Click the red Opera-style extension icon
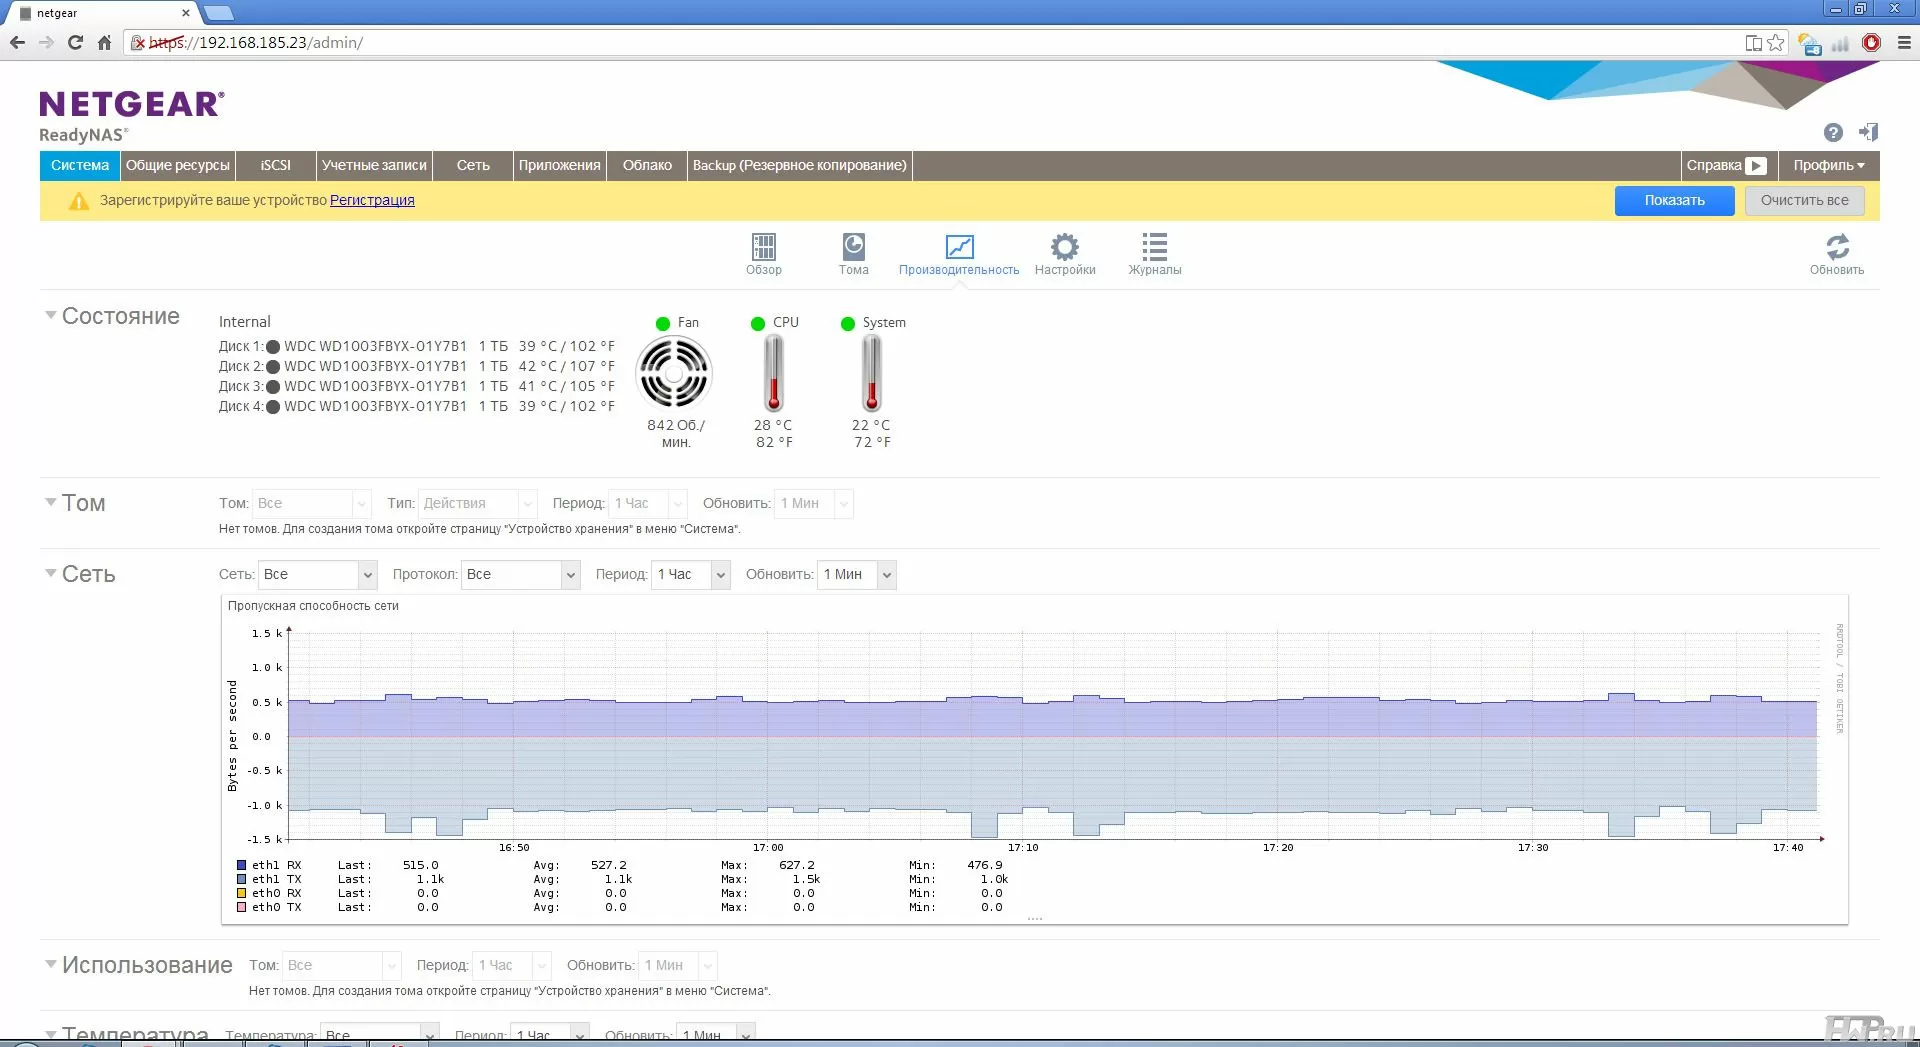 coord(1872,43)
